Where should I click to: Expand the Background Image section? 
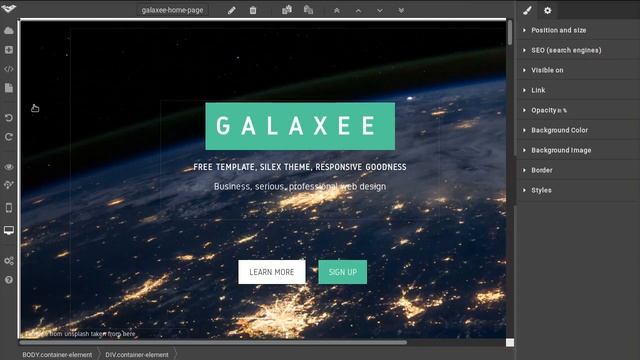578,150
